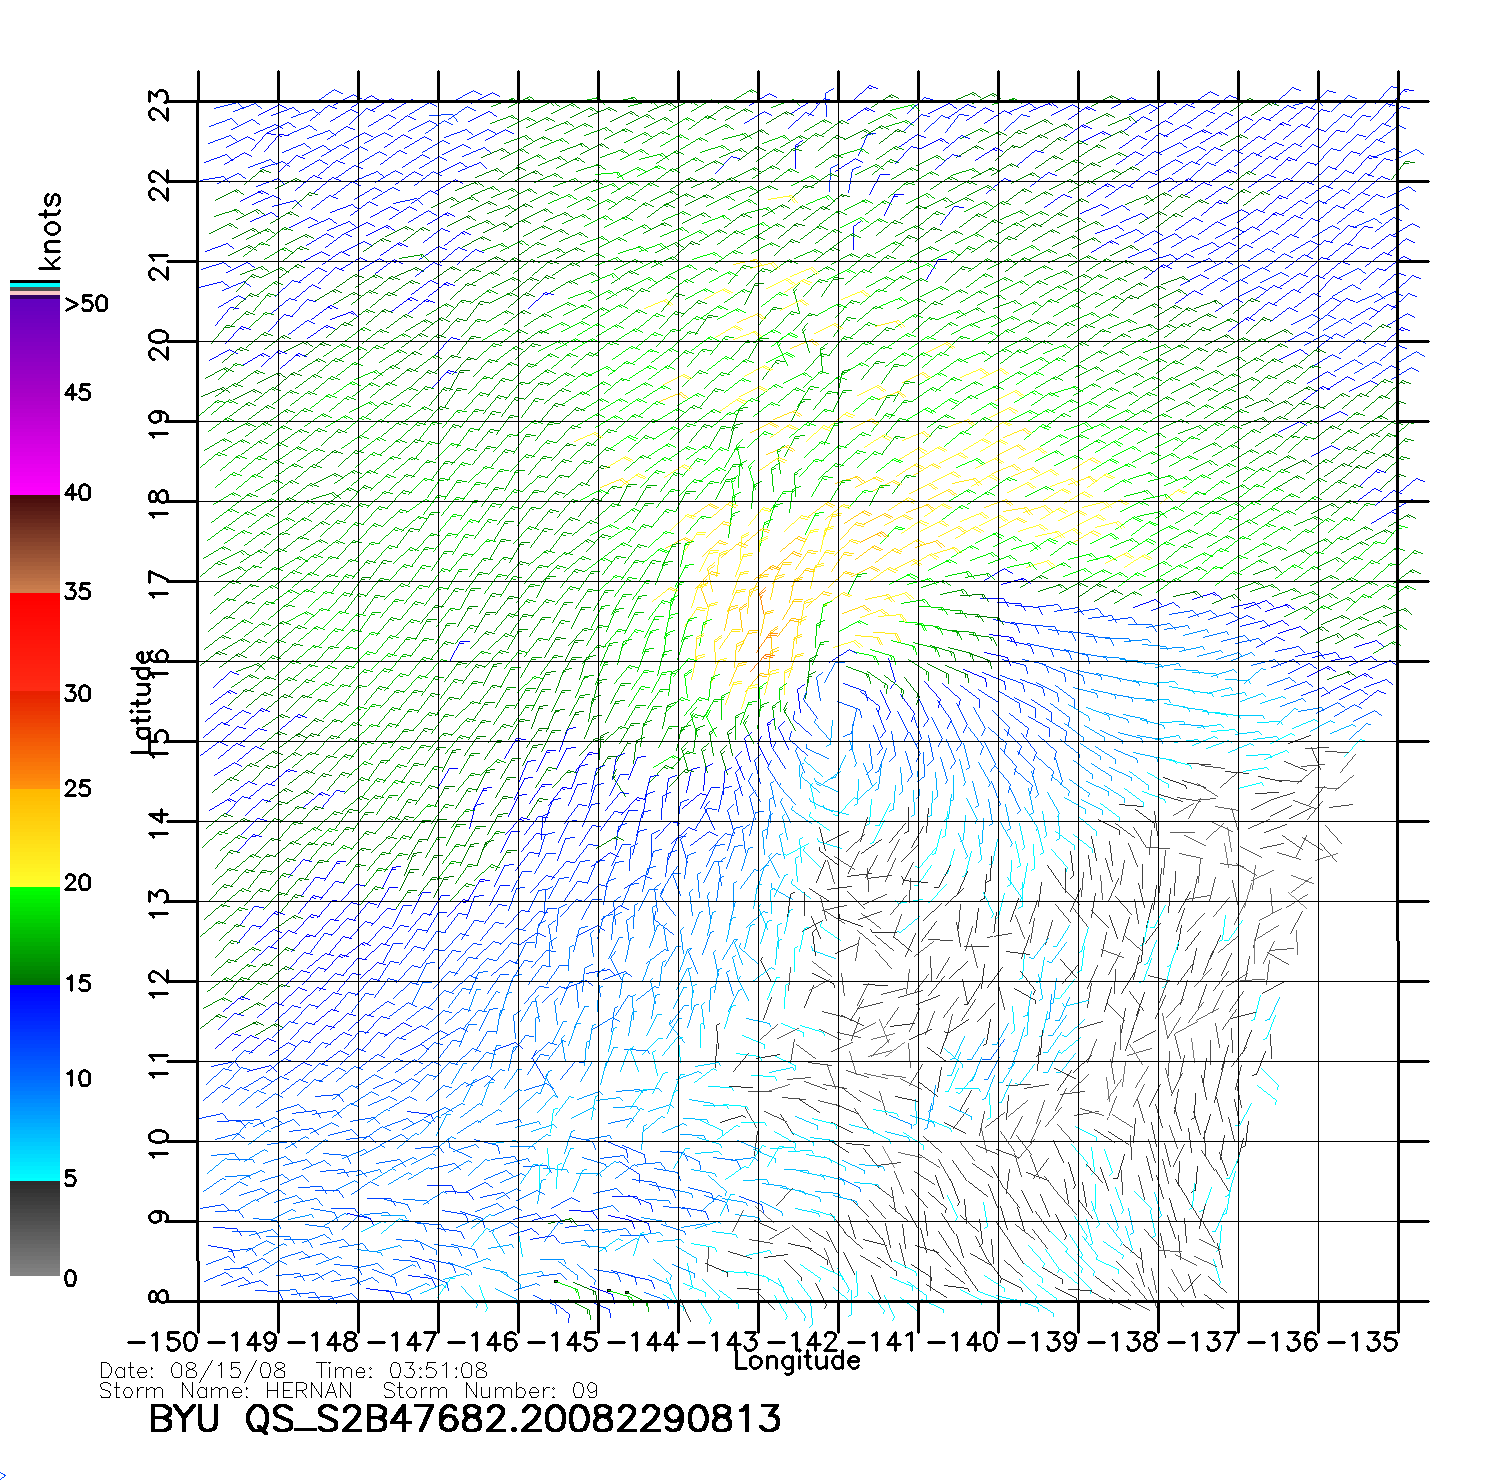
Task: Select the "Latitude" axis label
Action: (144, 701)
